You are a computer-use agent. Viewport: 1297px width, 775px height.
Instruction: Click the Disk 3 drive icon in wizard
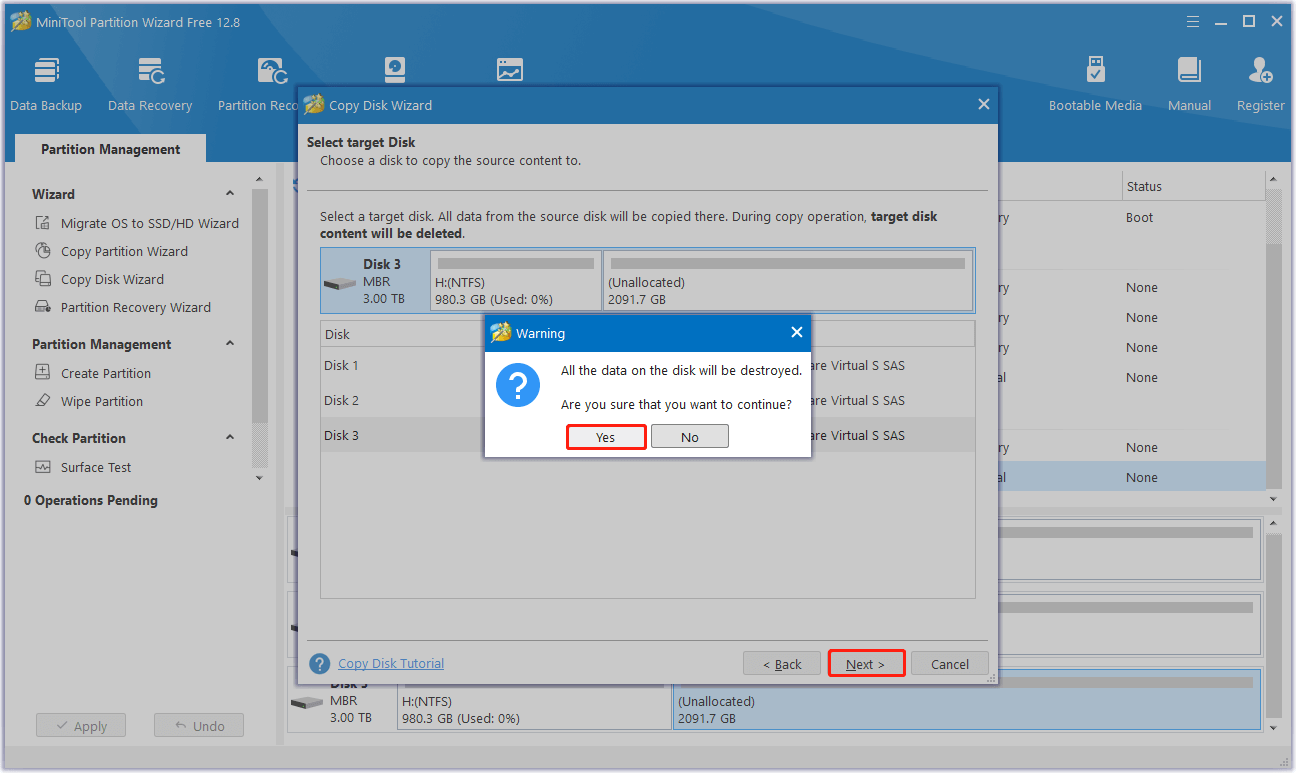pos(340,283)
